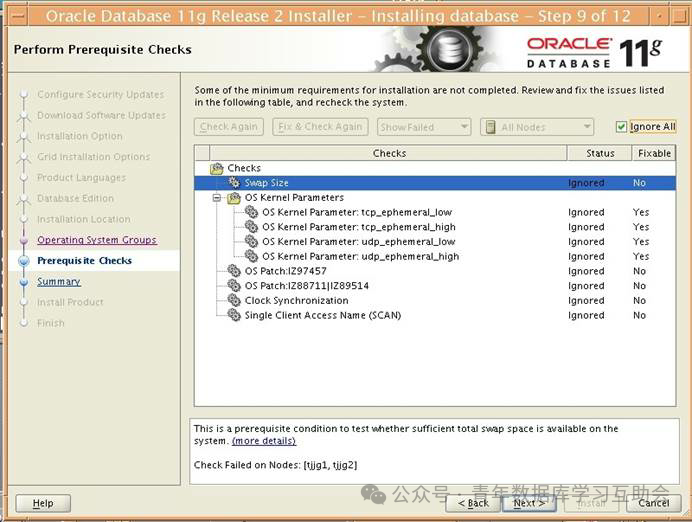692x522 pixels.
Task: Click the window menu icon in title bar
Action: tap(18, 16)
